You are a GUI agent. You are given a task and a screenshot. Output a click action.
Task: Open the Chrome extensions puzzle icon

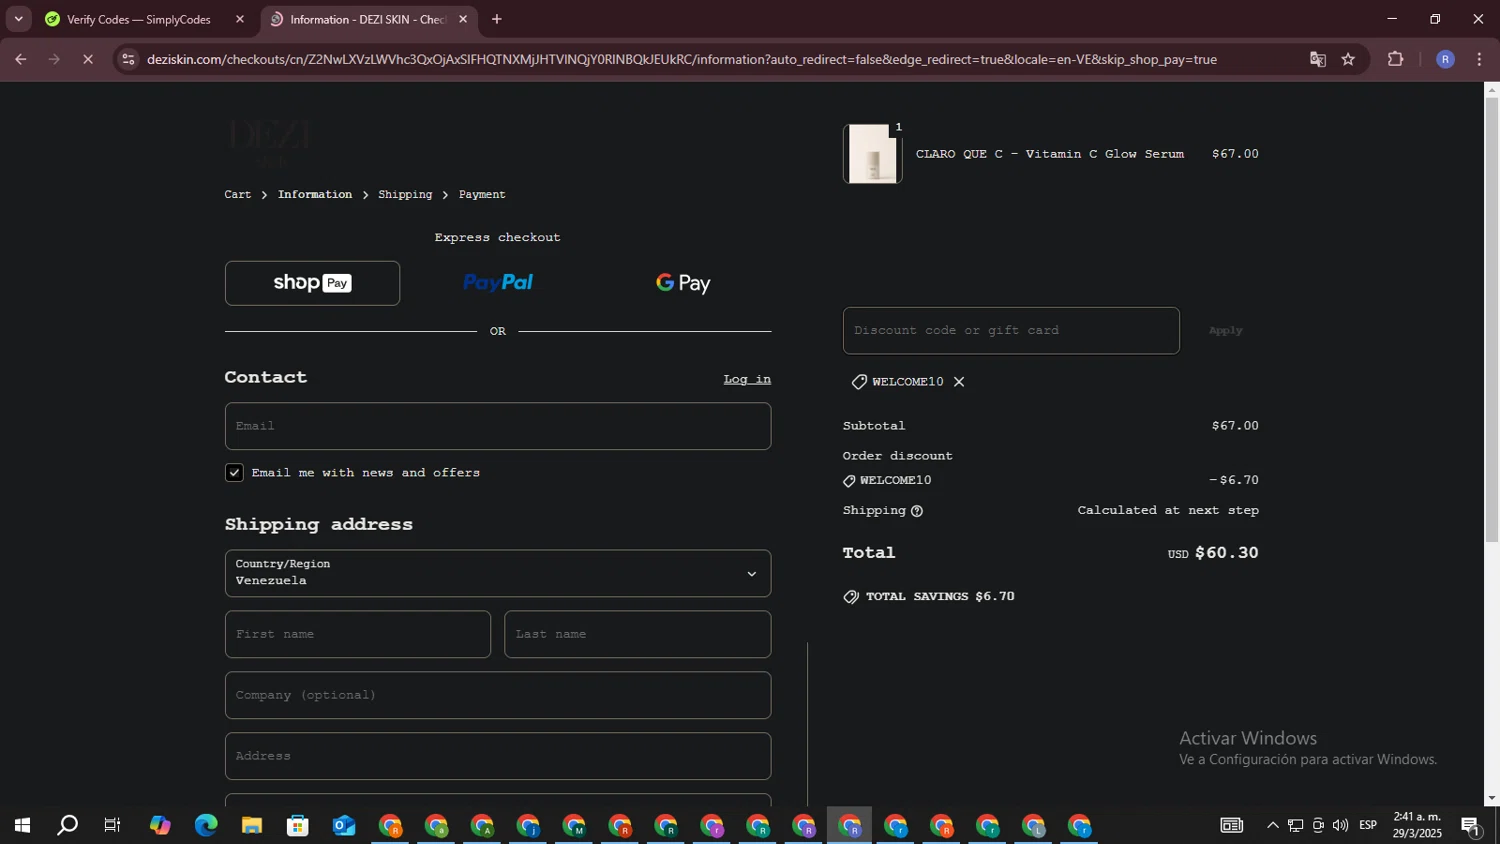(1396, 59)
